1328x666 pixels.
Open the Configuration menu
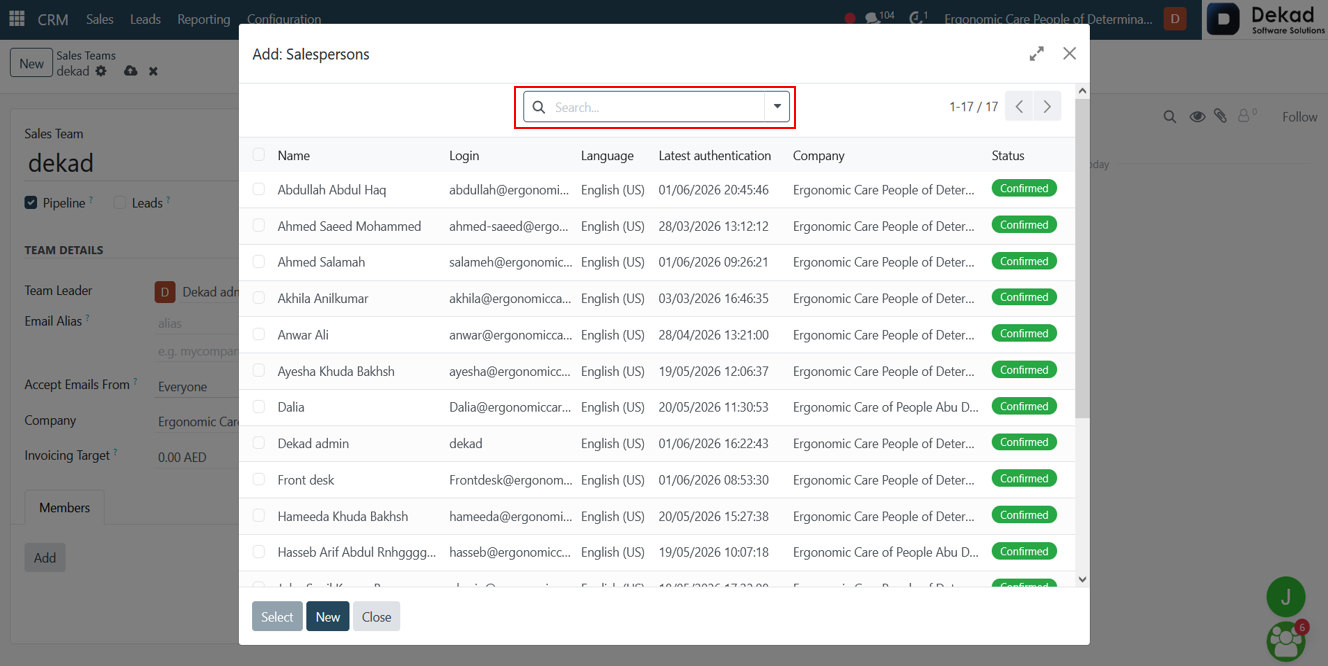point(284,19)
